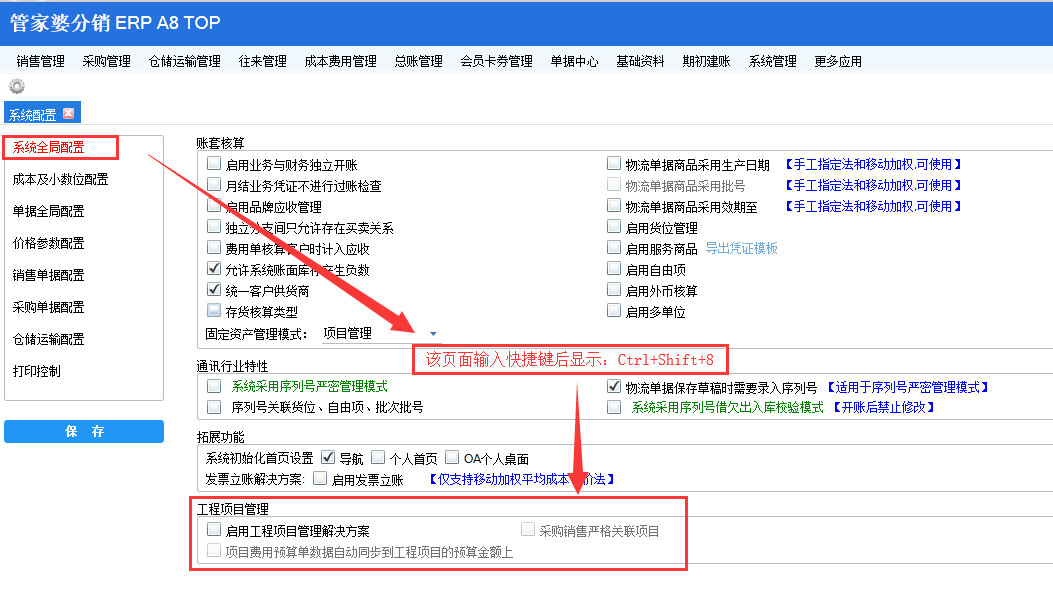Image resolution: width=1053 pixels, height=595 pixels.
Task: Click the 【开账后禁止修改】 note text
Action: tap(883, 408)
